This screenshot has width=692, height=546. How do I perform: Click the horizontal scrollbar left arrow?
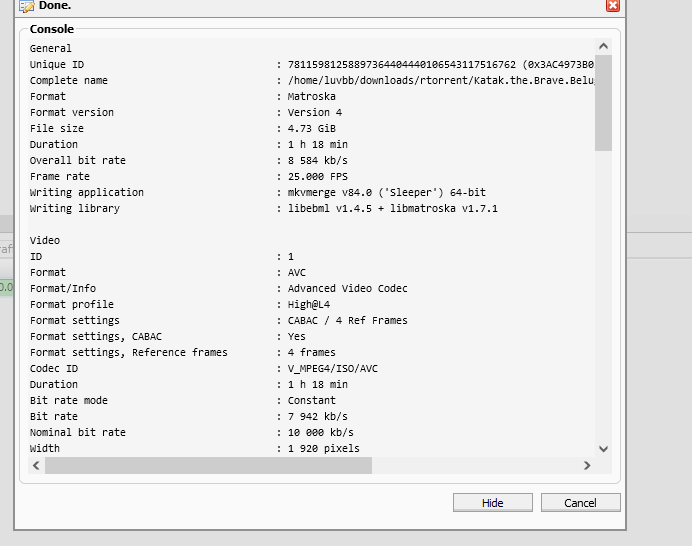[36, 466]
